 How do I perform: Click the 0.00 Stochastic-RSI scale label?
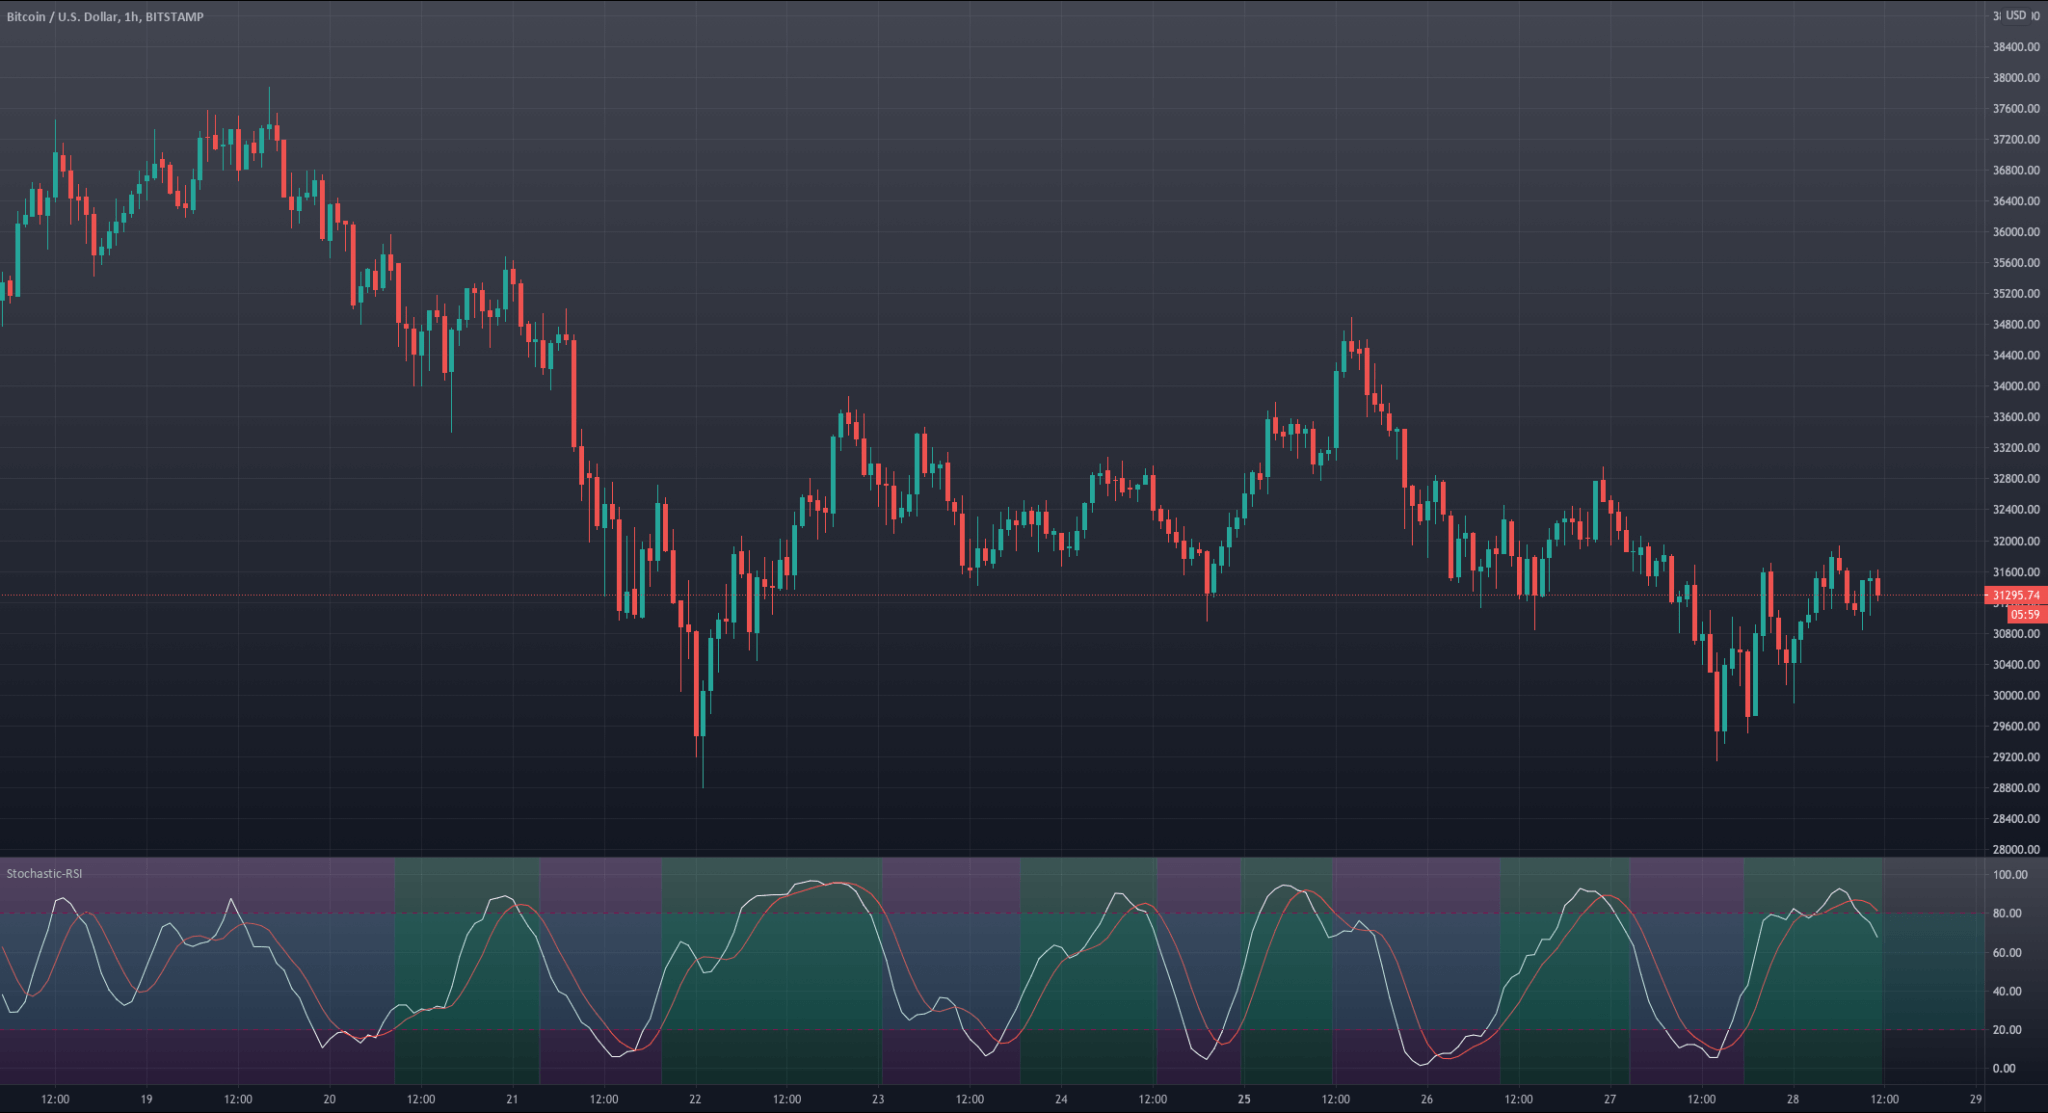[x=2004, y=1068]
